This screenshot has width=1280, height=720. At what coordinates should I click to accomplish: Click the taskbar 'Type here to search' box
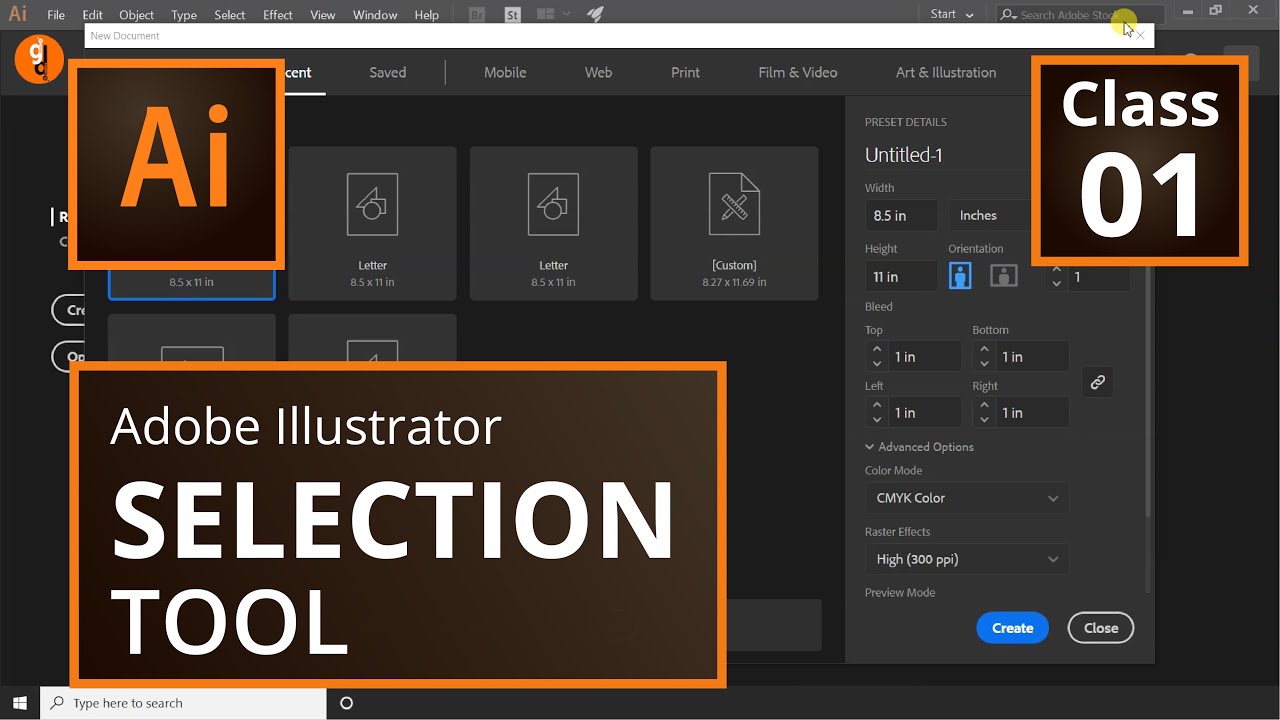183,703
